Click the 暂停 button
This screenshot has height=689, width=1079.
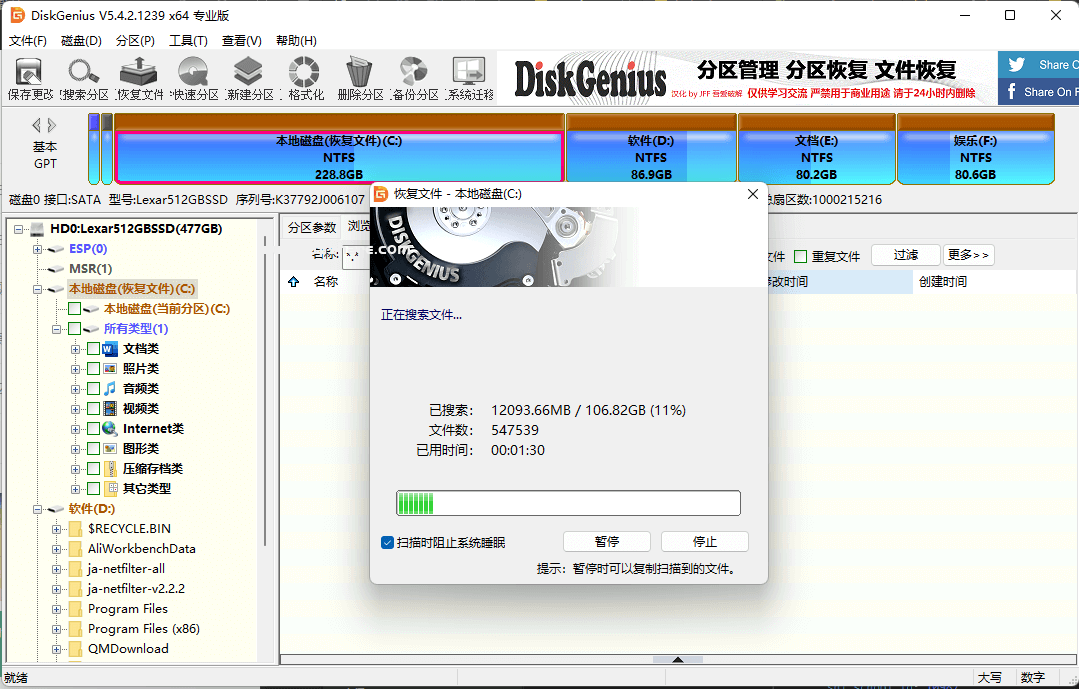click(606, 541)
